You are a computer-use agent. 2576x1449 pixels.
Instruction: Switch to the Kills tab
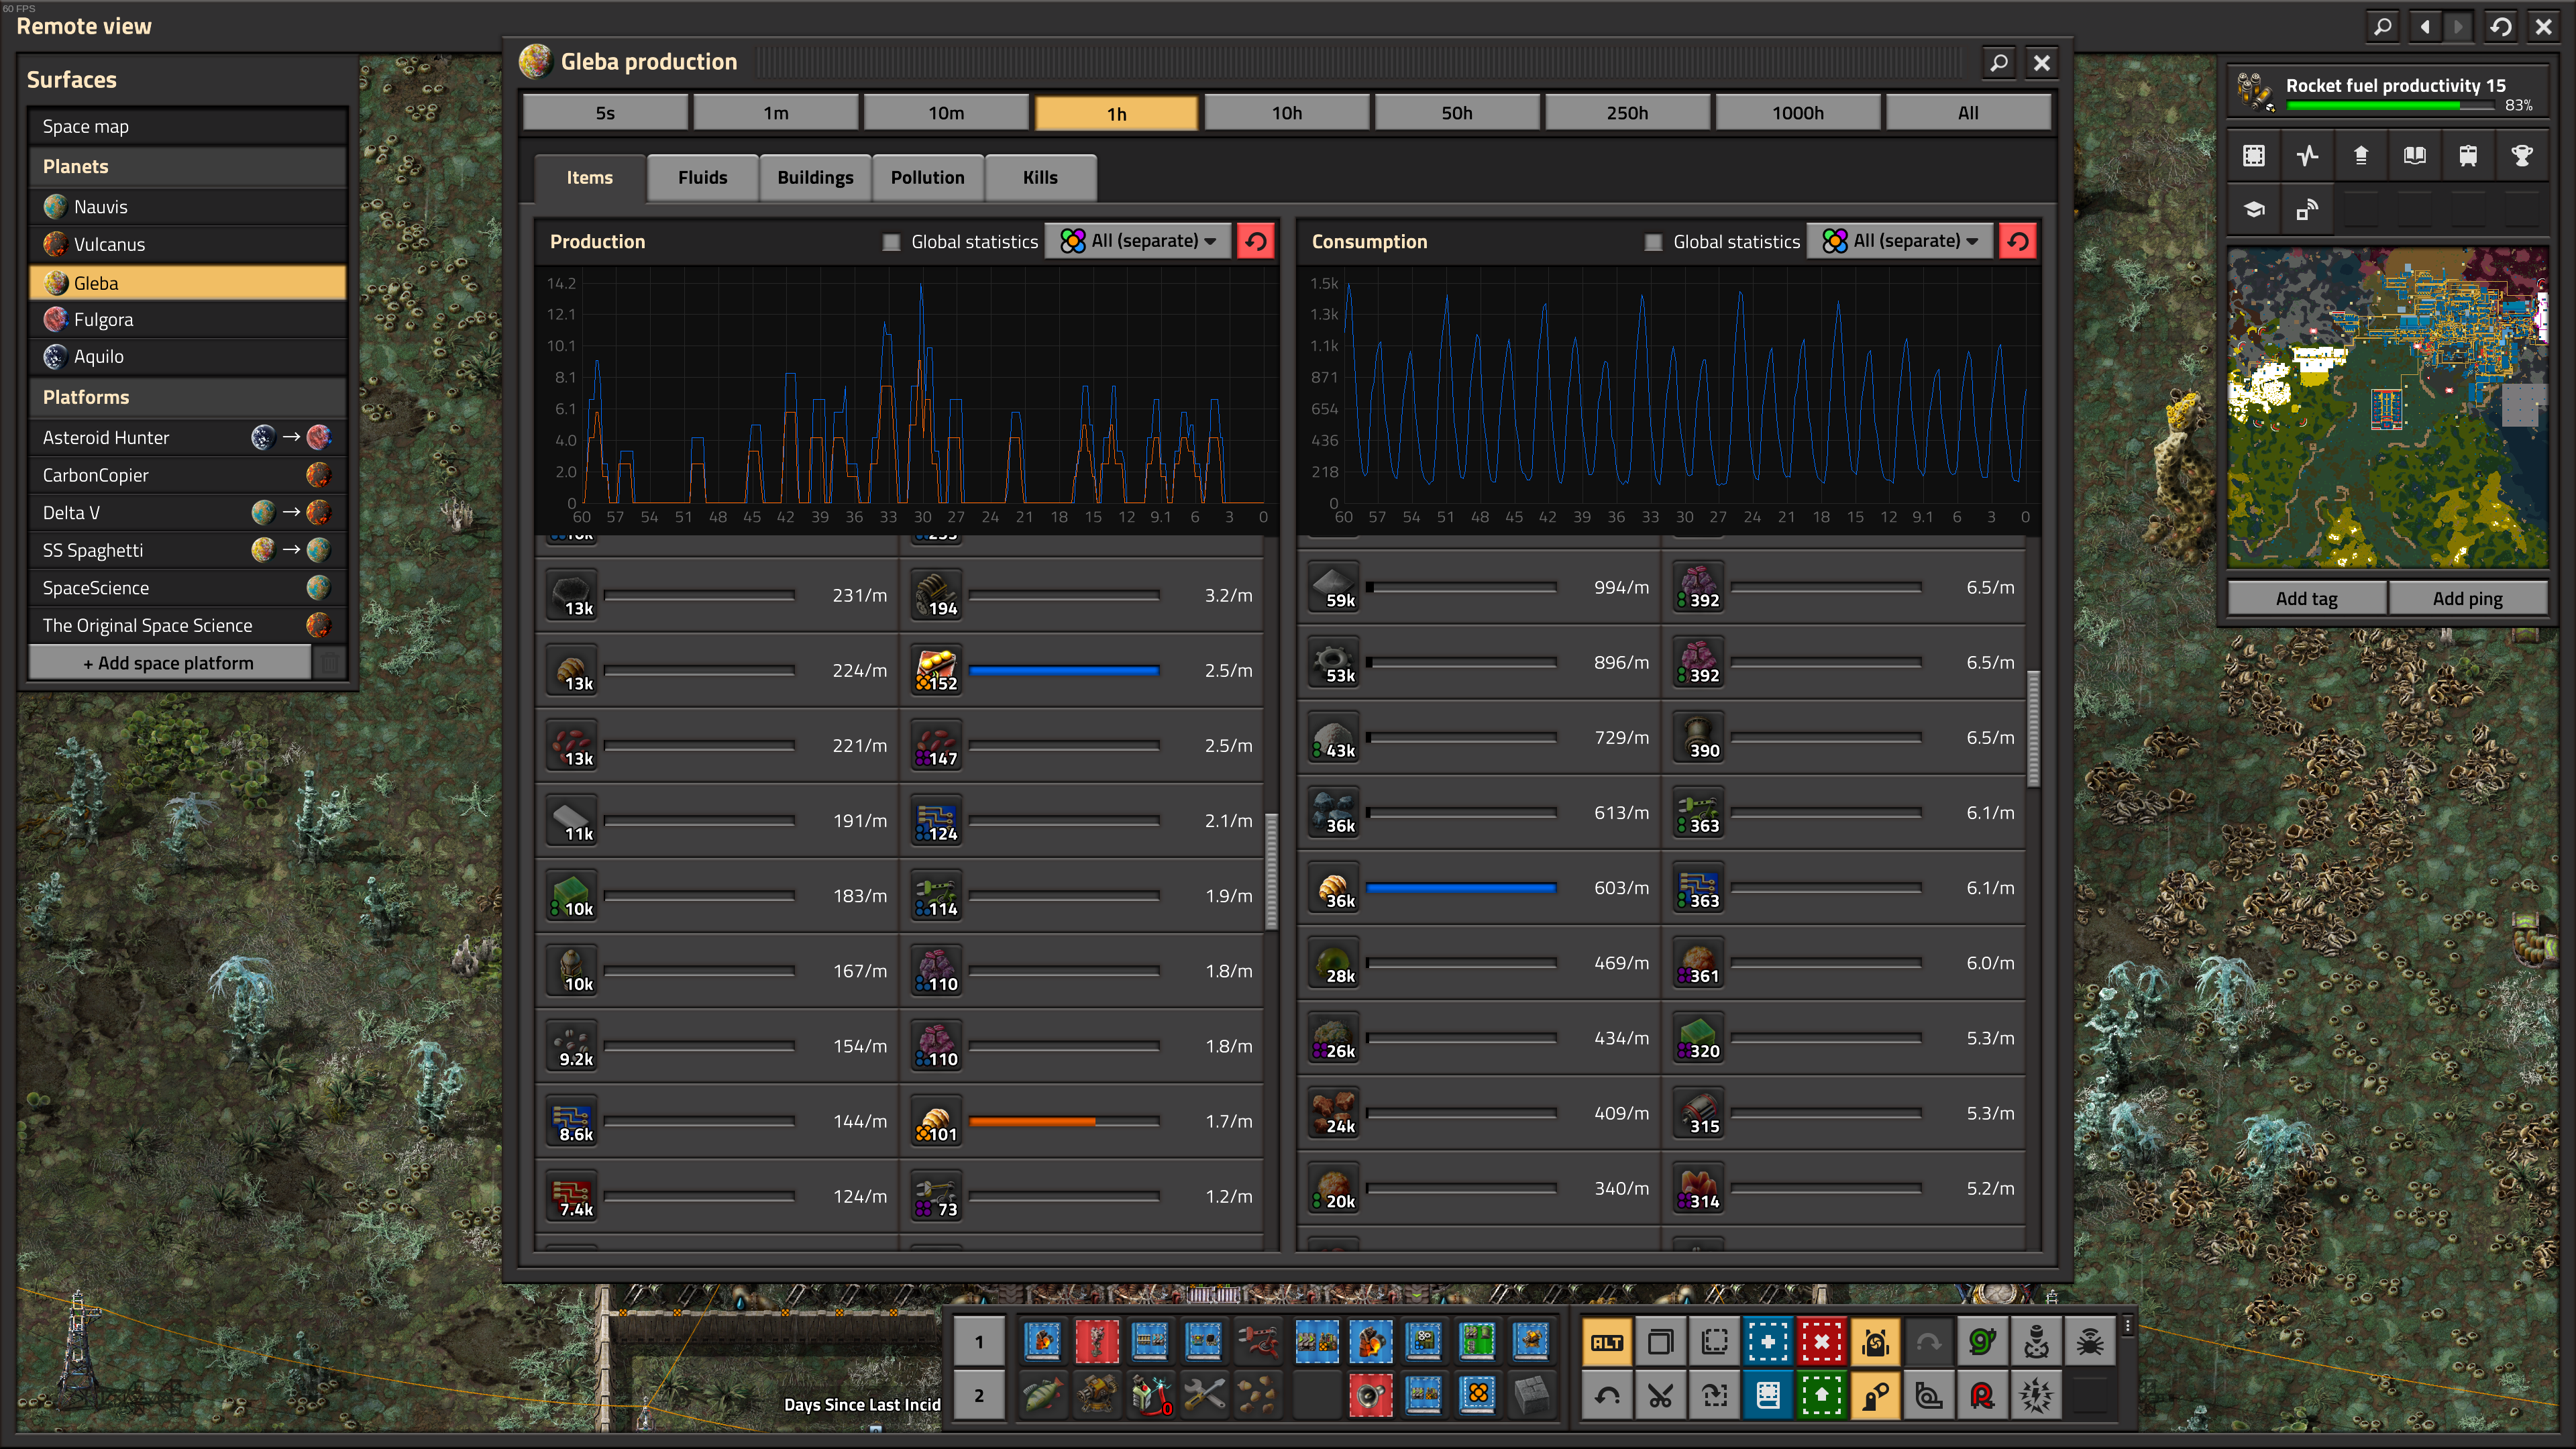coord(1040,177)
